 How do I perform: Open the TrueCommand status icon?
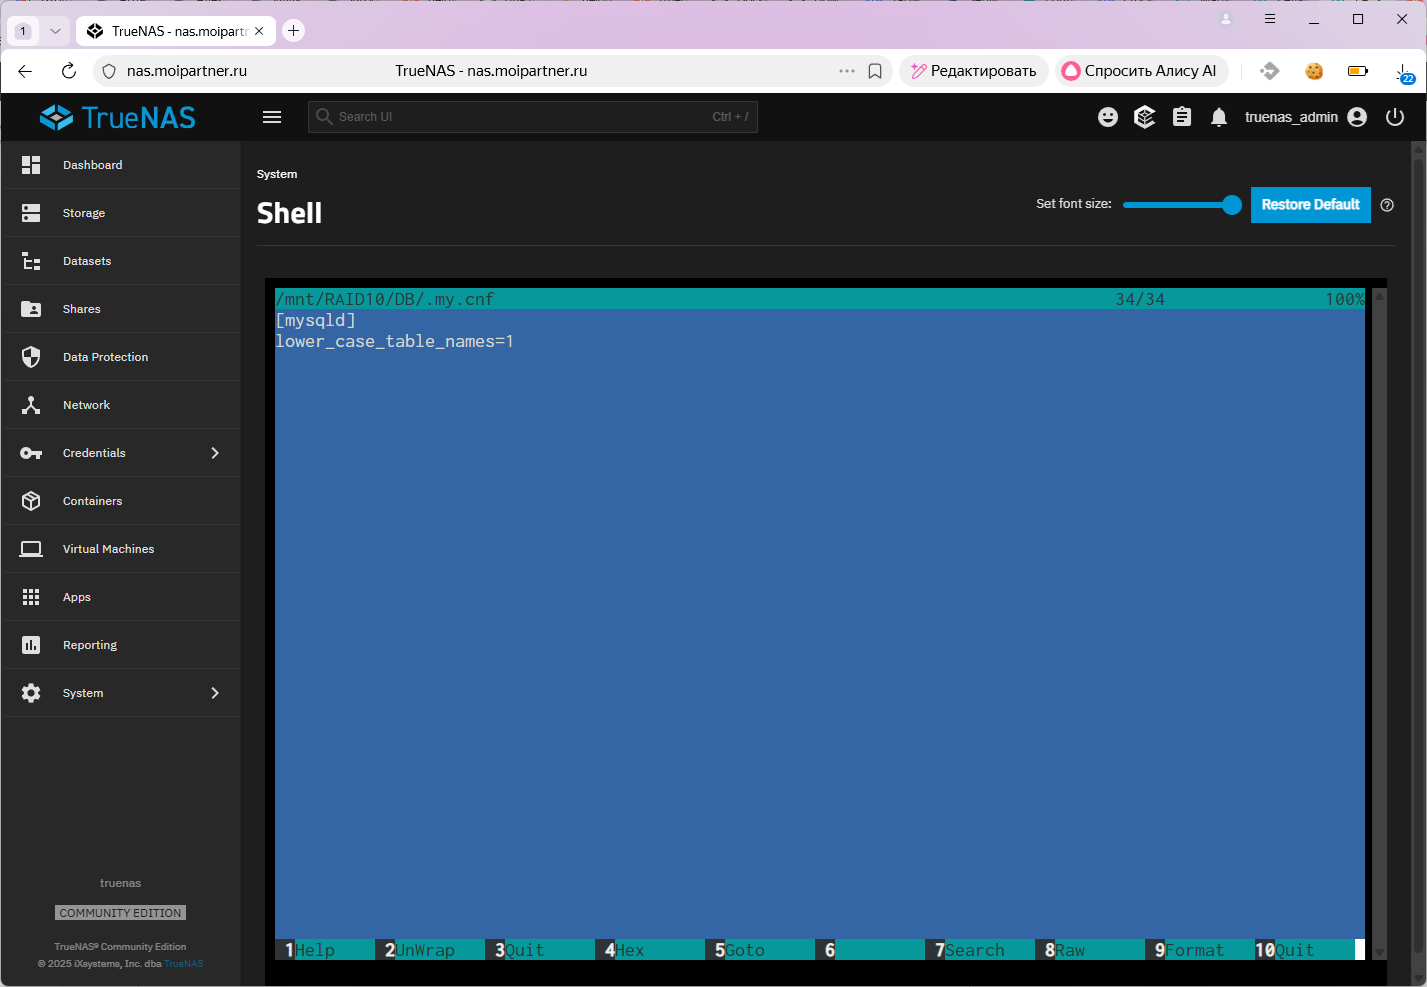pos(1144,117)
